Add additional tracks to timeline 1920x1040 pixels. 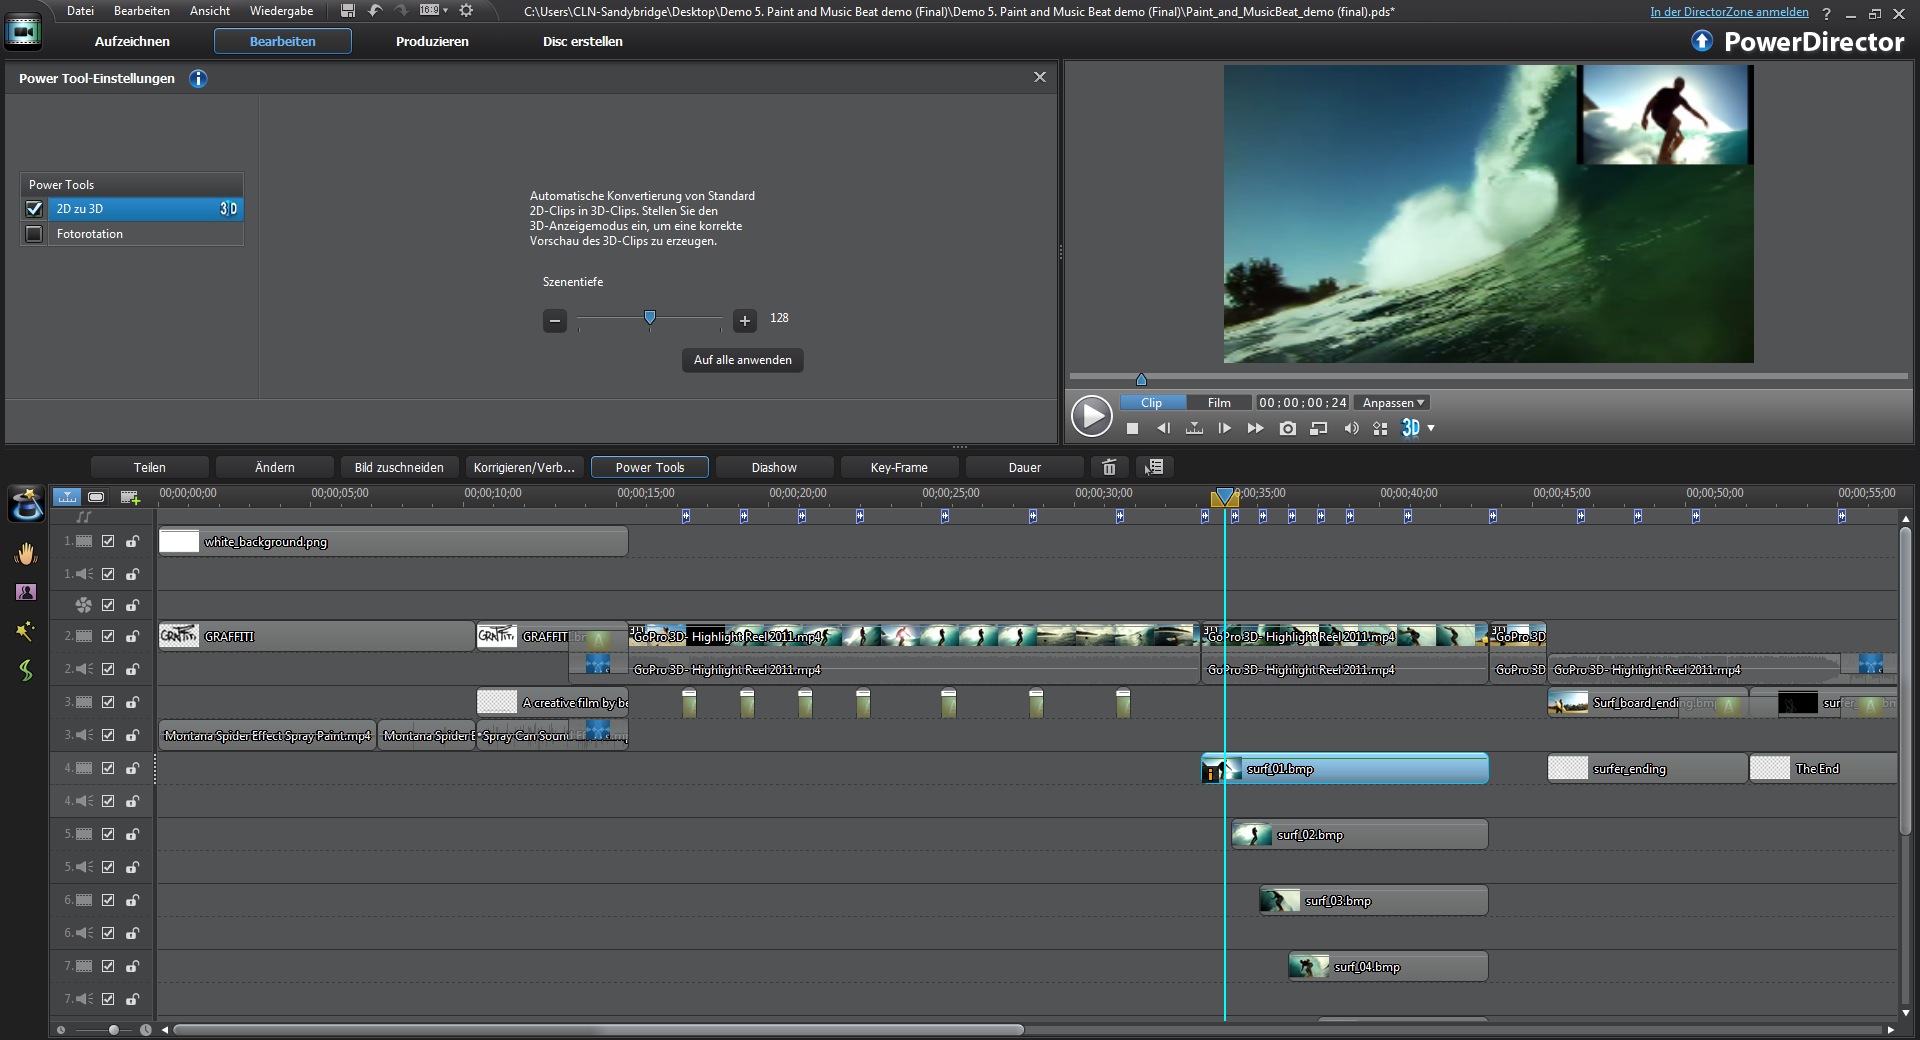click(130, 496)
